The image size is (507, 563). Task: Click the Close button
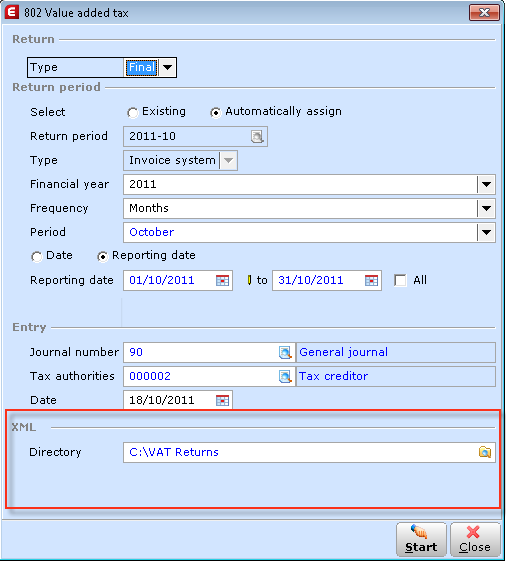tap(475, 540)
